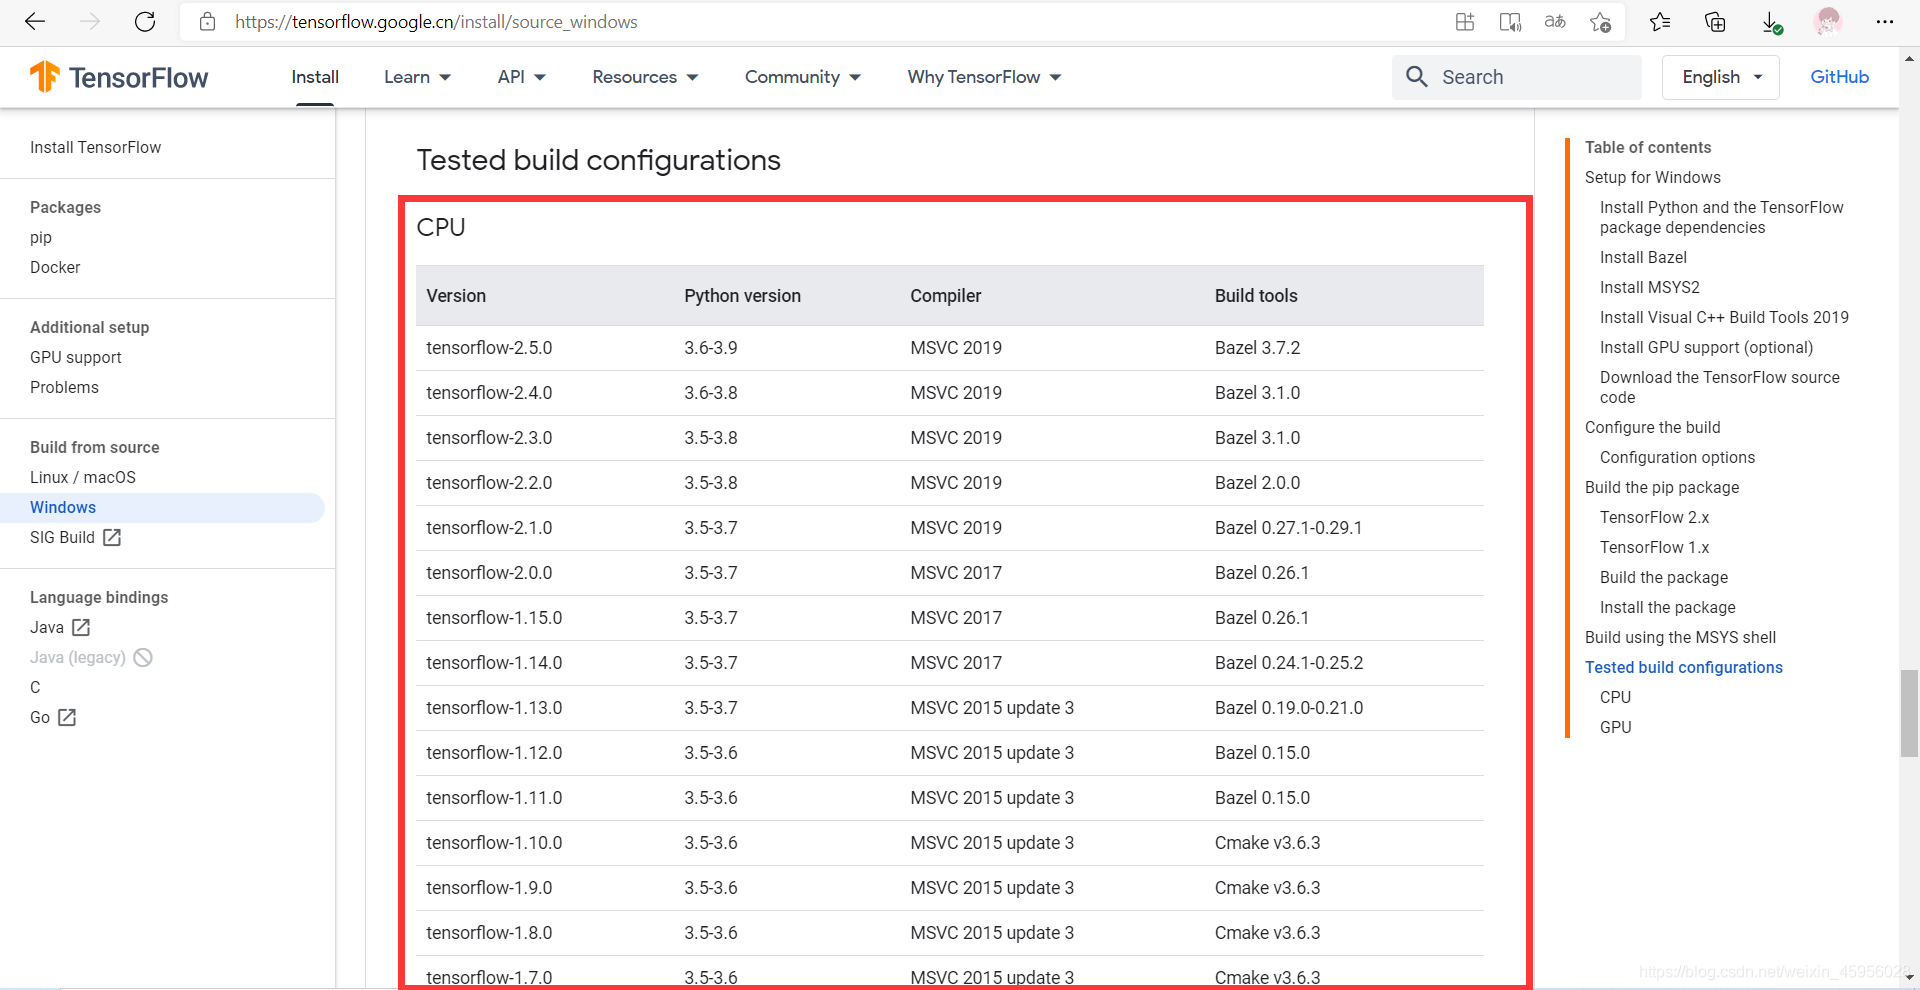Open GPU support in sidebar
Viewport: 1920px width, 990px height.
coord(76,358)
